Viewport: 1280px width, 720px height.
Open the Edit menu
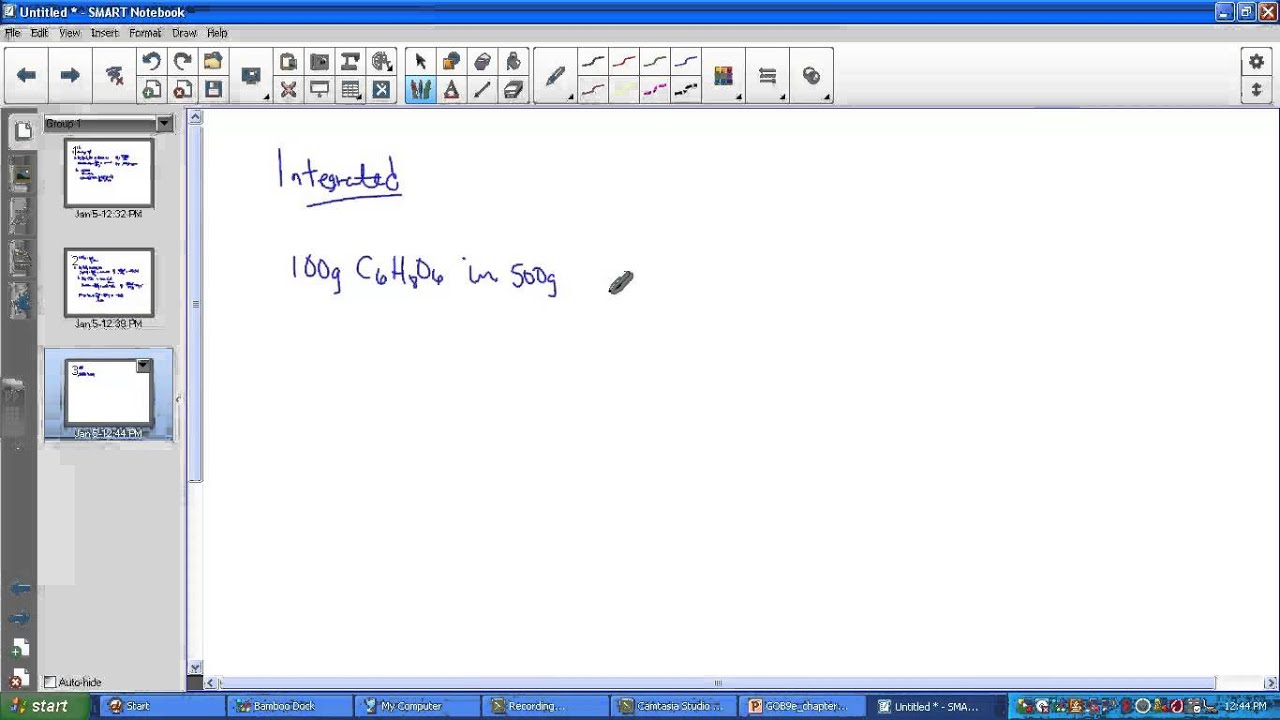coord(39,33)
